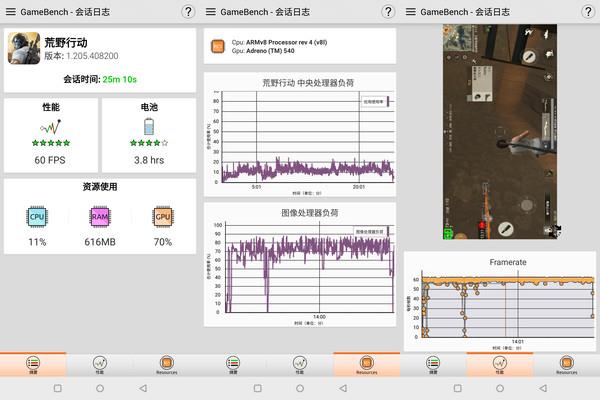The width and height of the screenshot is (600, 400).
Task: Tap the CPU chip icon showing 11%
Action: pos(37,217)
